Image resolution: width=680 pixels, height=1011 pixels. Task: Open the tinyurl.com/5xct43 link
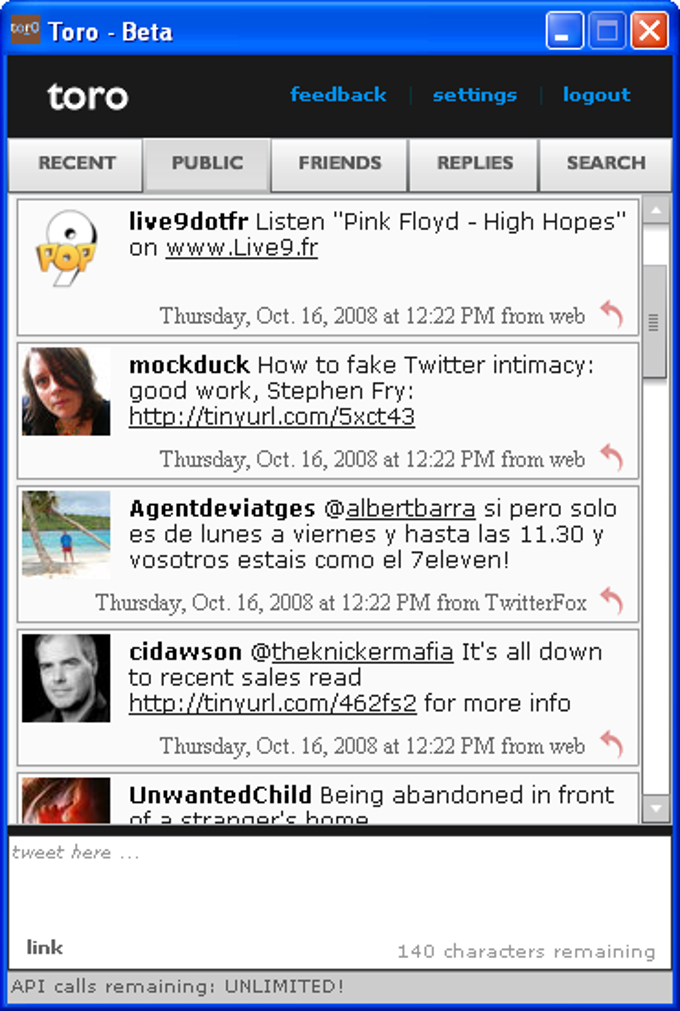tap(271, 417)
